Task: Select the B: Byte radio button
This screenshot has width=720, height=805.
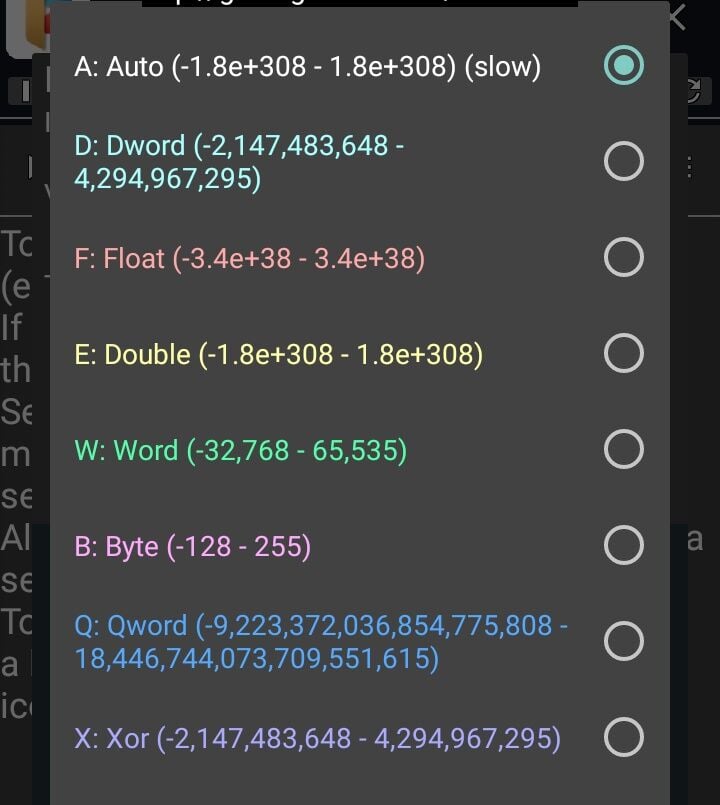Action: 624,546
